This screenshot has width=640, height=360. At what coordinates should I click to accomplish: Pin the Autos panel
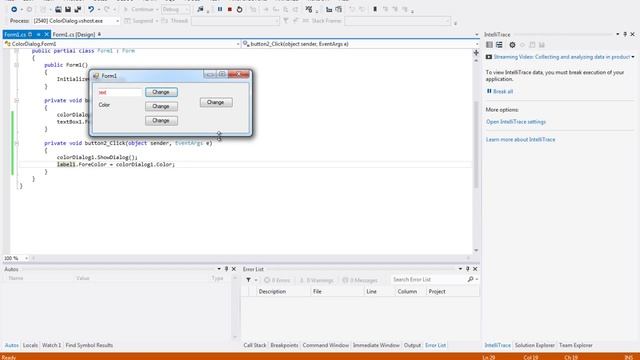pyautogui.click(x=227, y=269)
